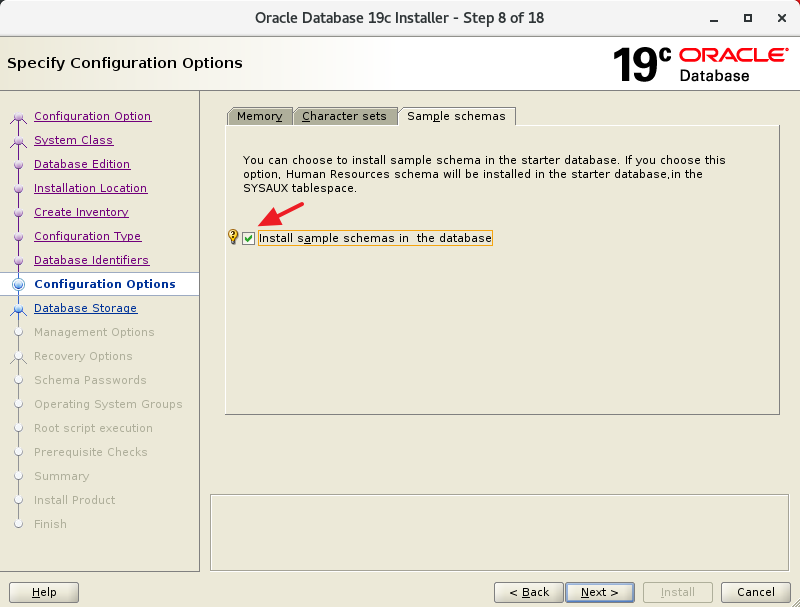Click the Recovery Options disabled step

point(83,356)
